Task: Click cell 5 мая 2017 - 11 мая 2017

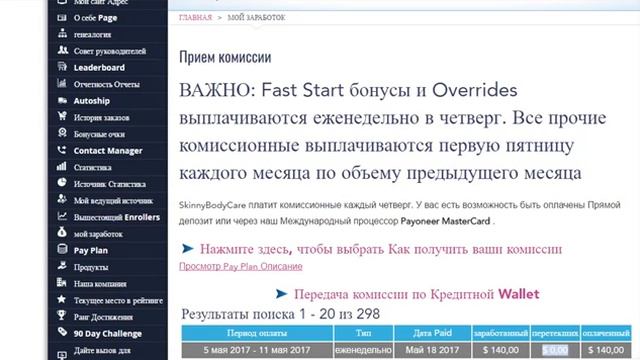Action: click(x=257, y=350)
